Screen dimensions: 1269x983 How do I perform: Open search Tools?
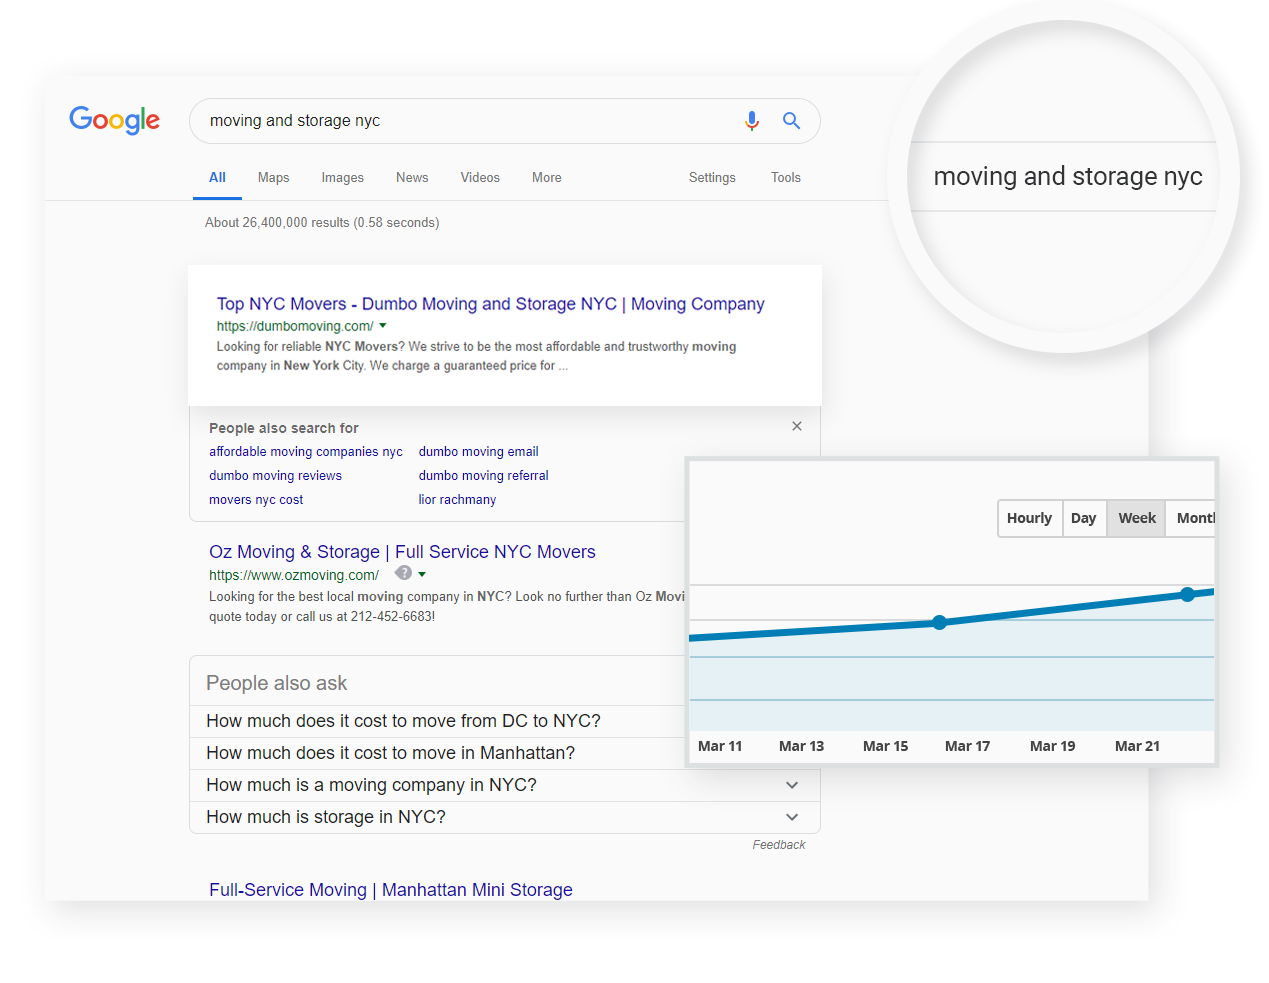click(785, 178)
